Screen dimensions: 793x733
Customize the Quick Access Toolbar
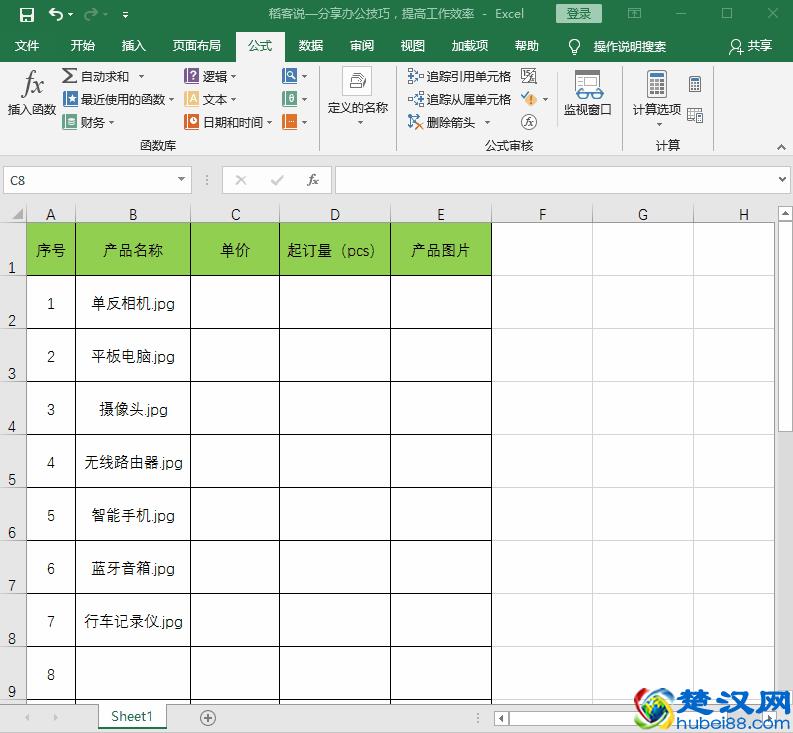pyautogui.click(x=125, y=15)
